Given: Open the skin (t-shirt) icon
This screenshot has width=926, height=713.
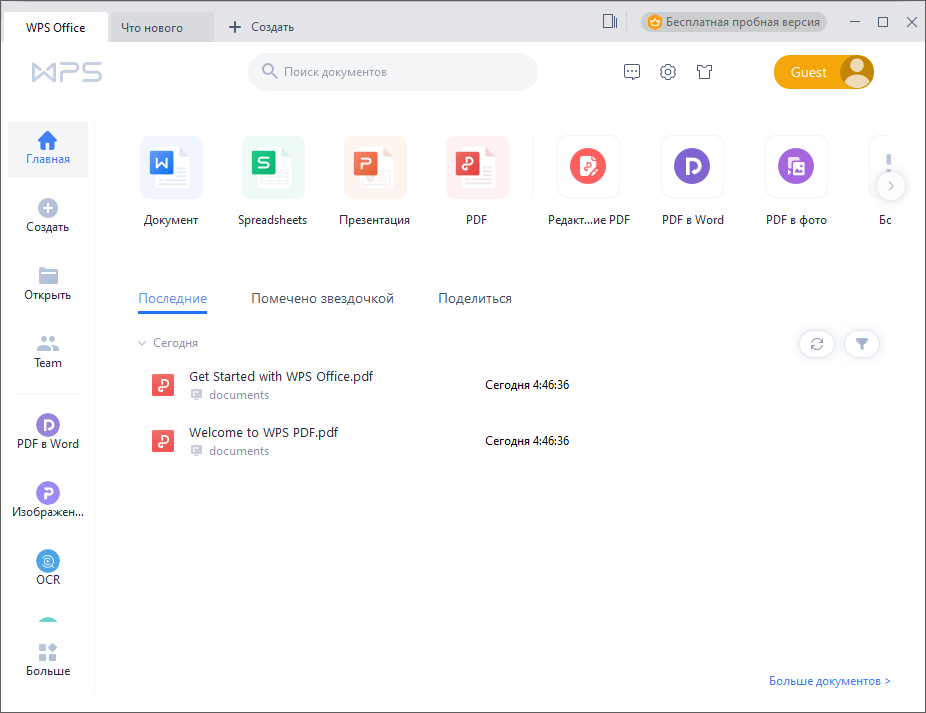Looking at the screenshot, I should point(704,72).
